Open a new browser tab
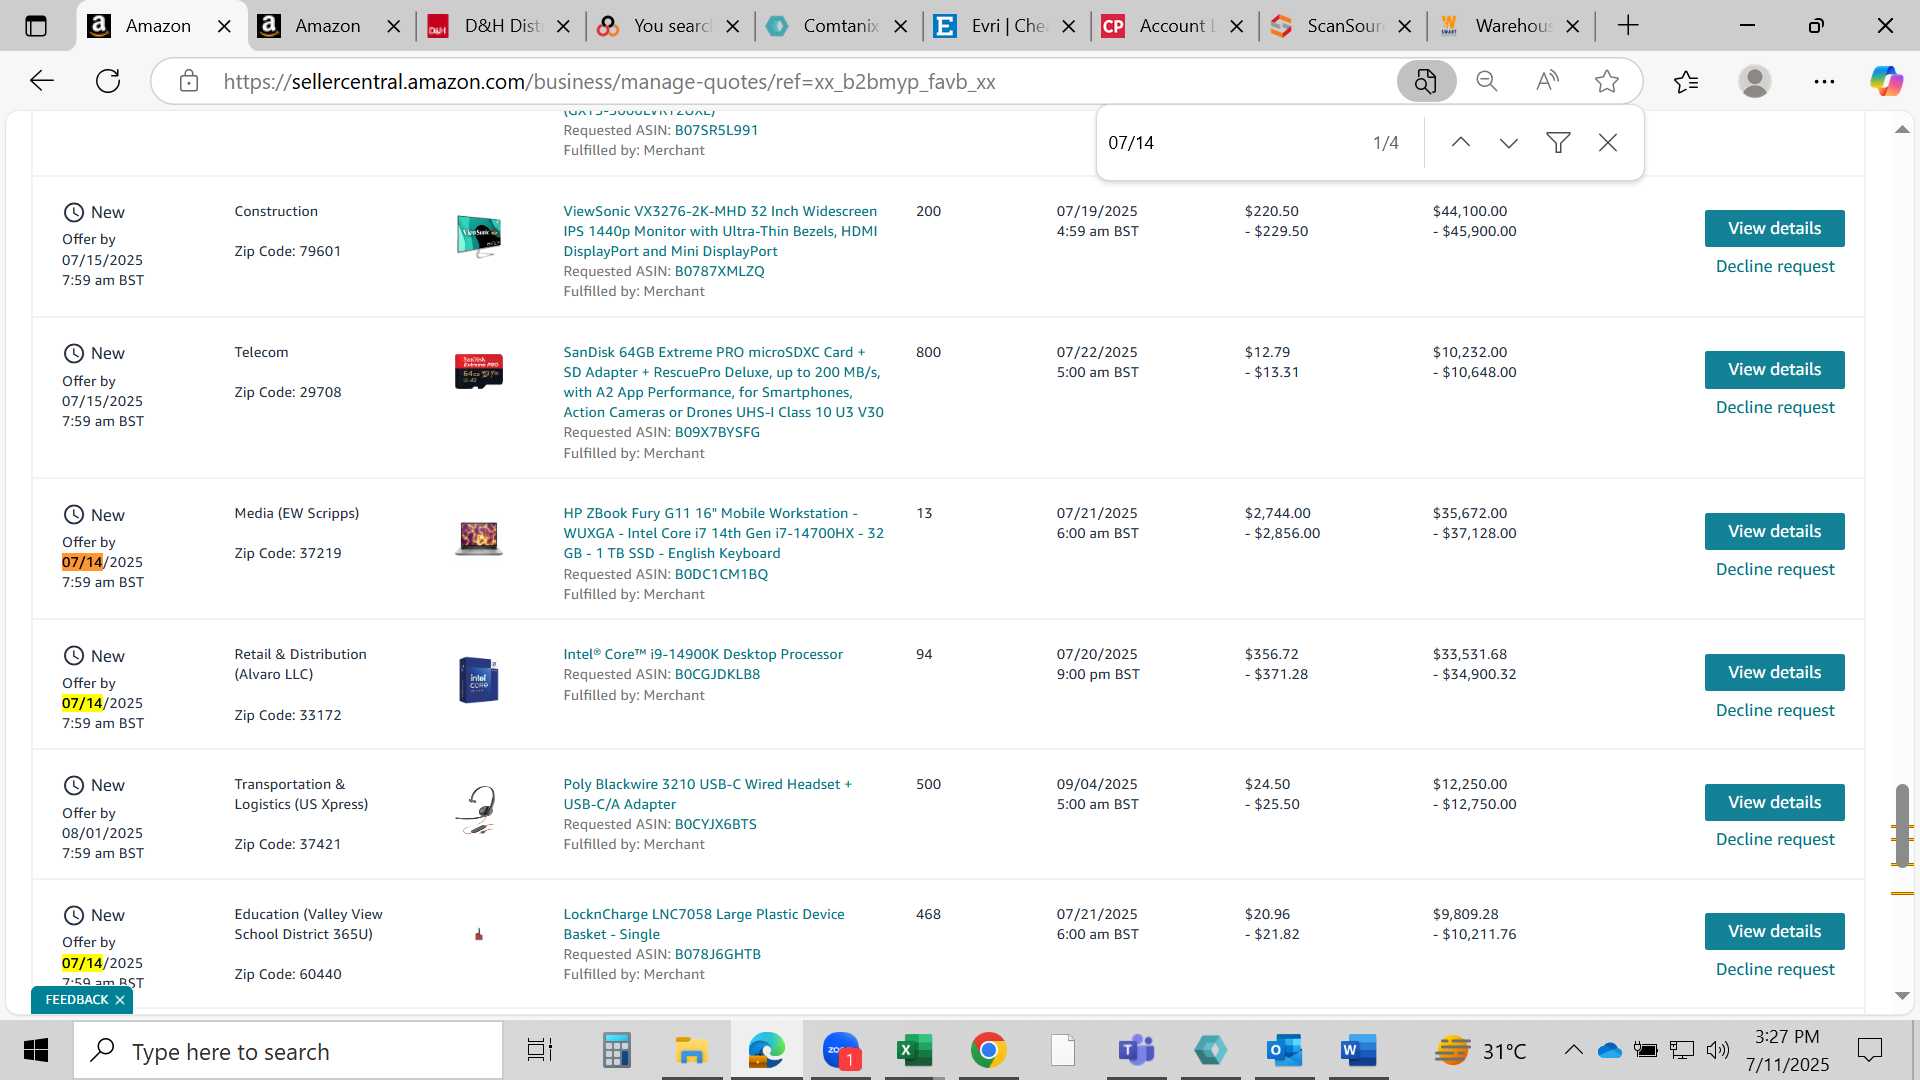This screenshot has width=1920, height=1080. pos(1628,26)
